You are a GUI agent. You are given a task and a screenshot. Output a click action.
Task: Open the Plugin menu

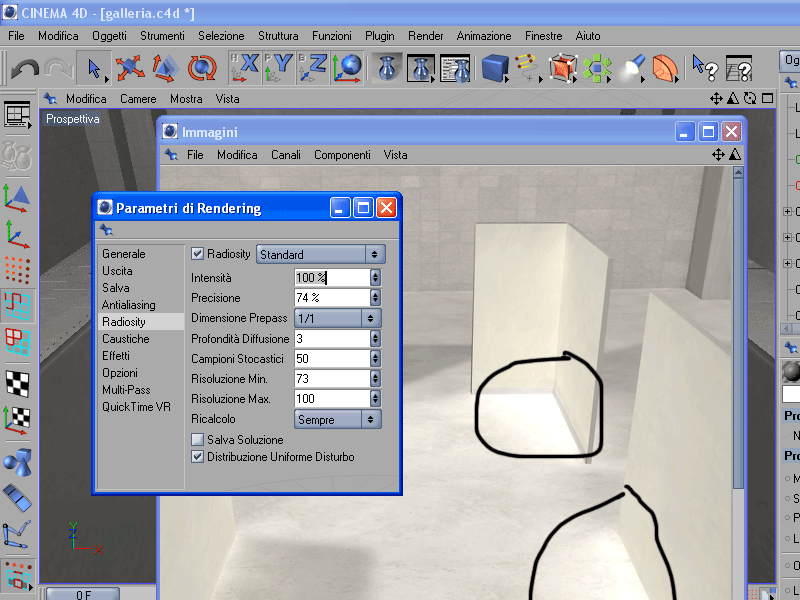[380, 36]
